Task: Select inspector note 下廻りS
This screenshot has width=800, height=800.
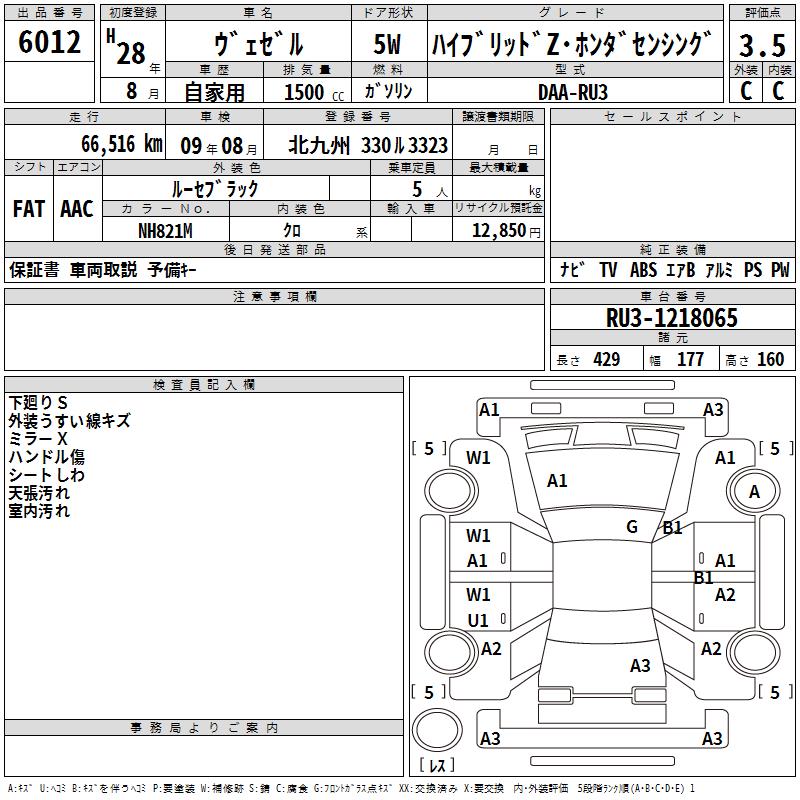Action: click(x=38, y=403)
